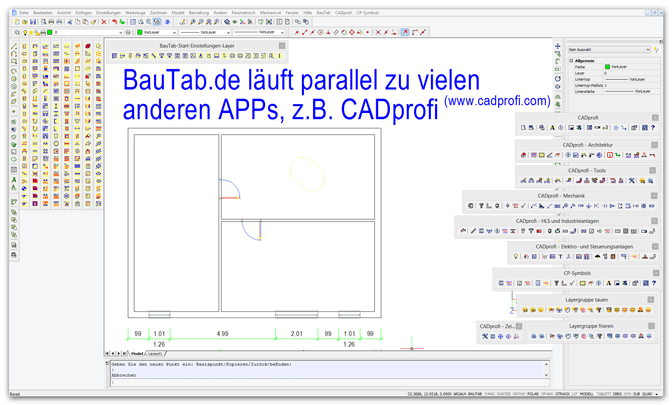Toggle MODELL in the status bar

(x=587, y=394)
